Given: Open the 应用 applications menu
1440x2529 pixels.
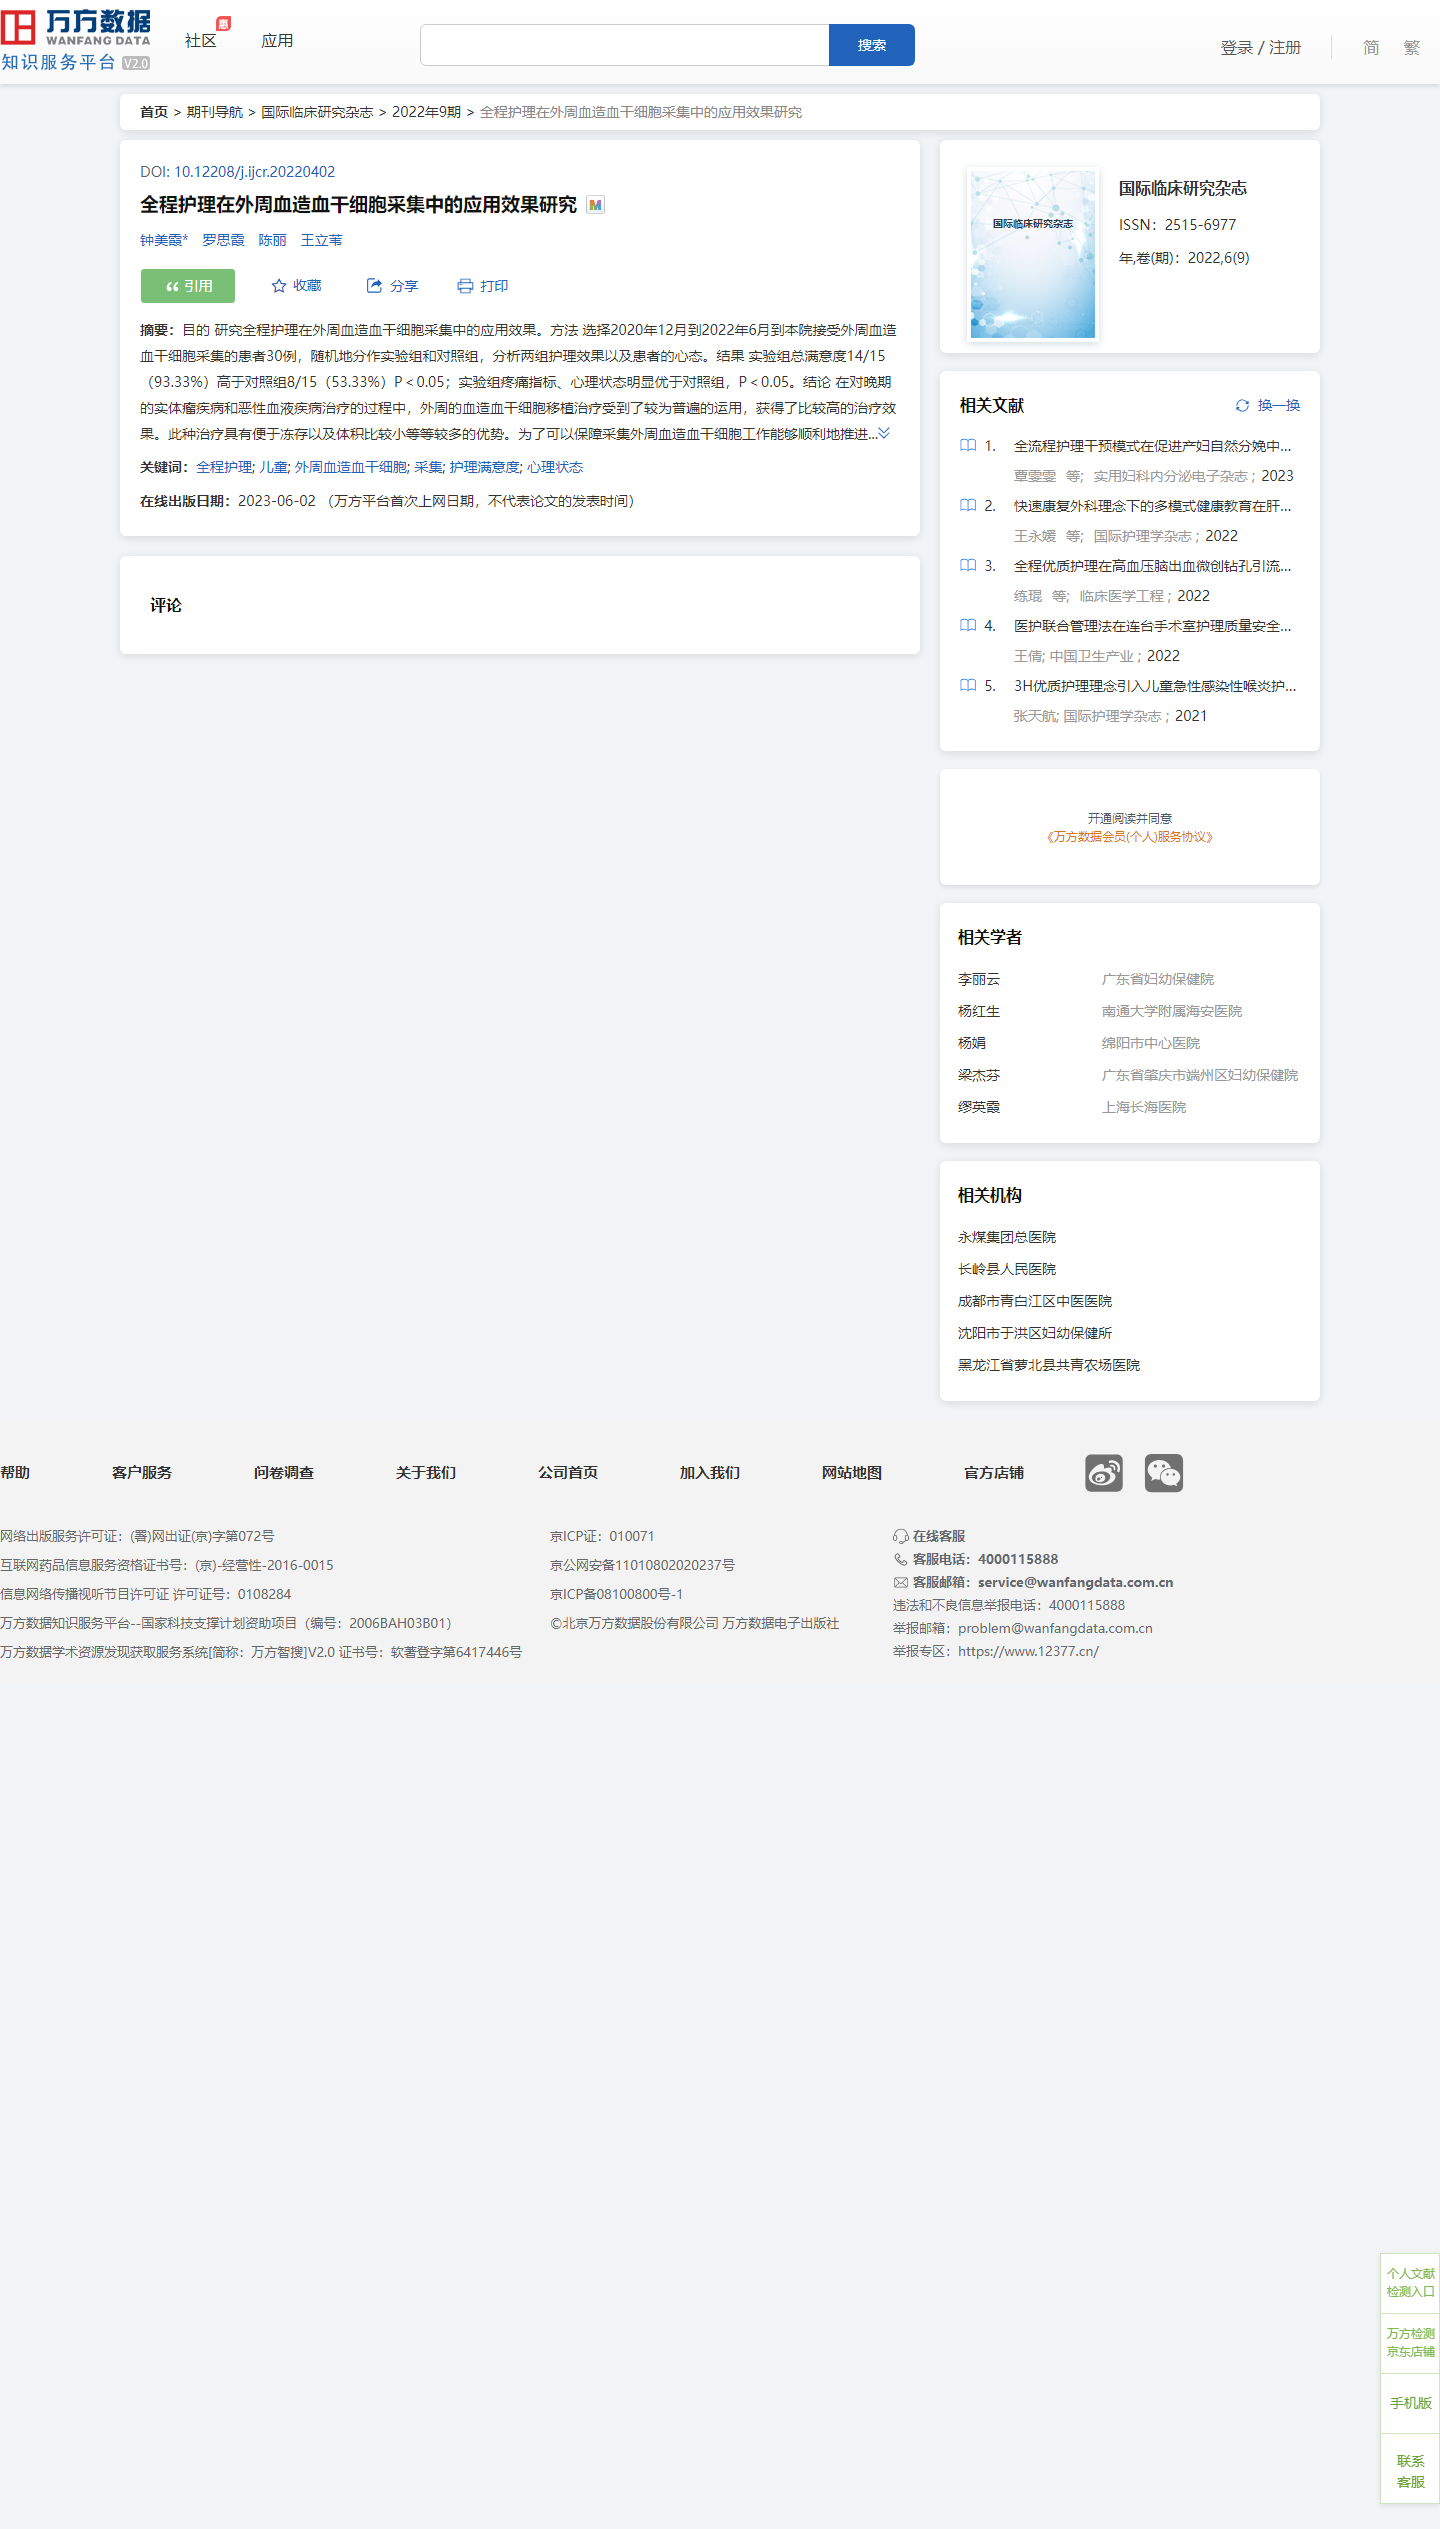Looking at the screenshot, I should 277,41.
